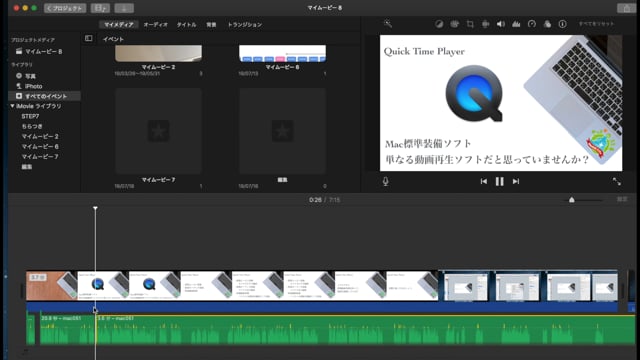Open the マイムービー 2 event thumbnail

coord(158,53)
